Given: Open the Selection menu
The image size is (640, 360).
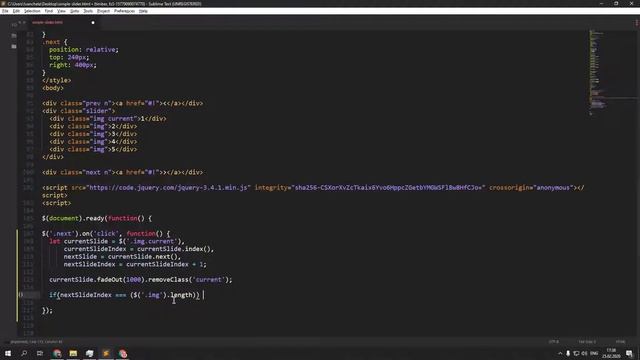Looking at the screenshot, I should (x=32, y=11).
